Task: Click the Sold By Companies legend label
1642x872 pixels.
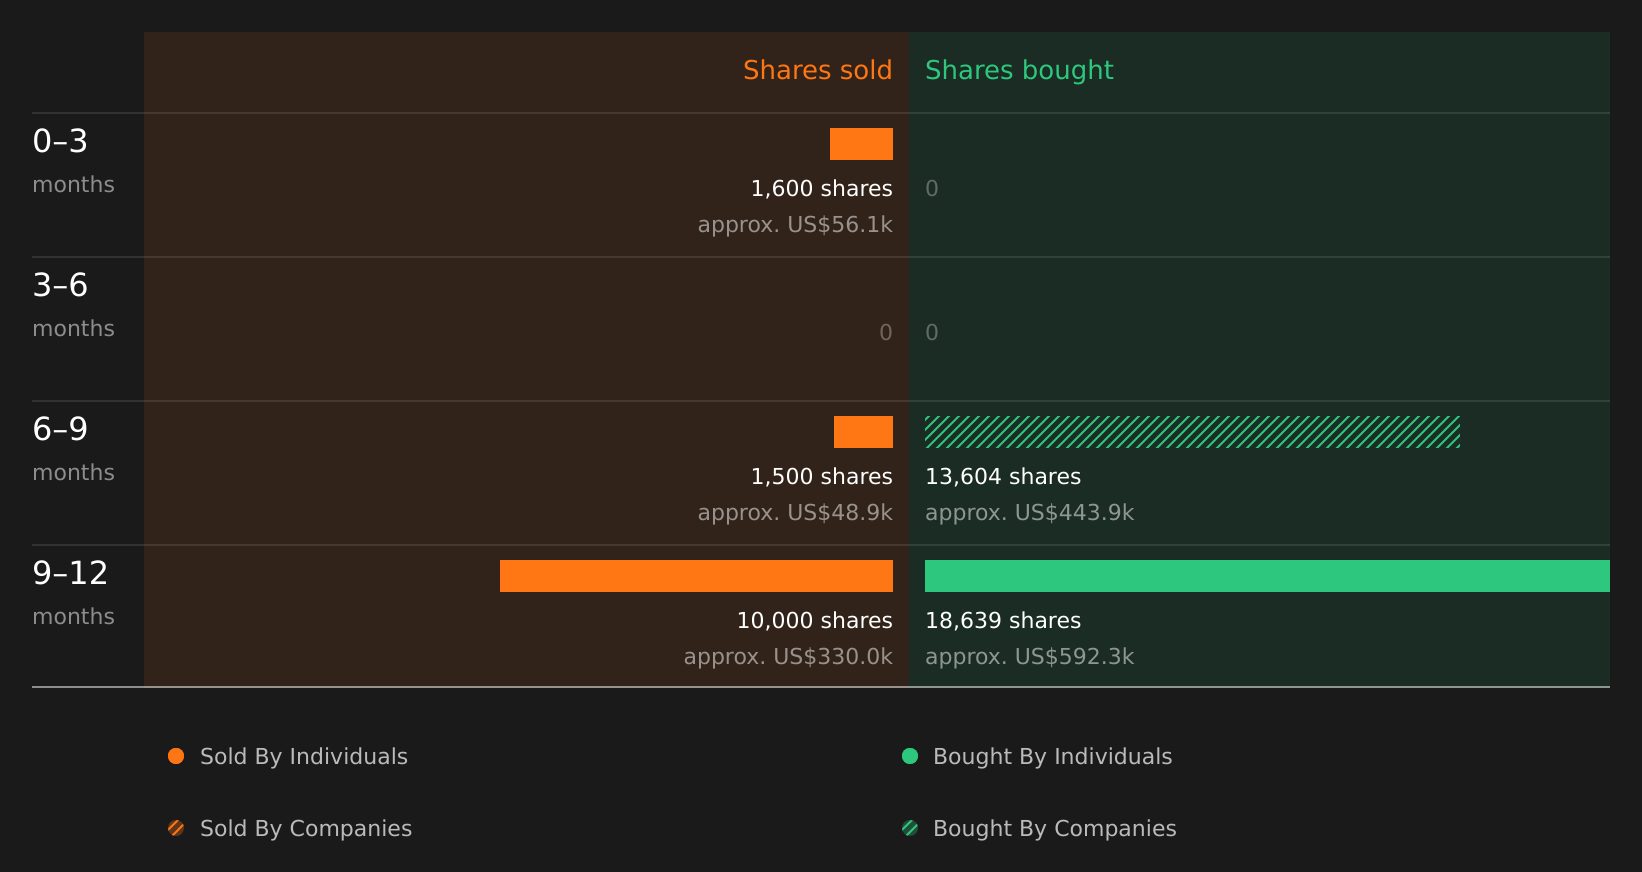Action: click(x=306, y=828)
